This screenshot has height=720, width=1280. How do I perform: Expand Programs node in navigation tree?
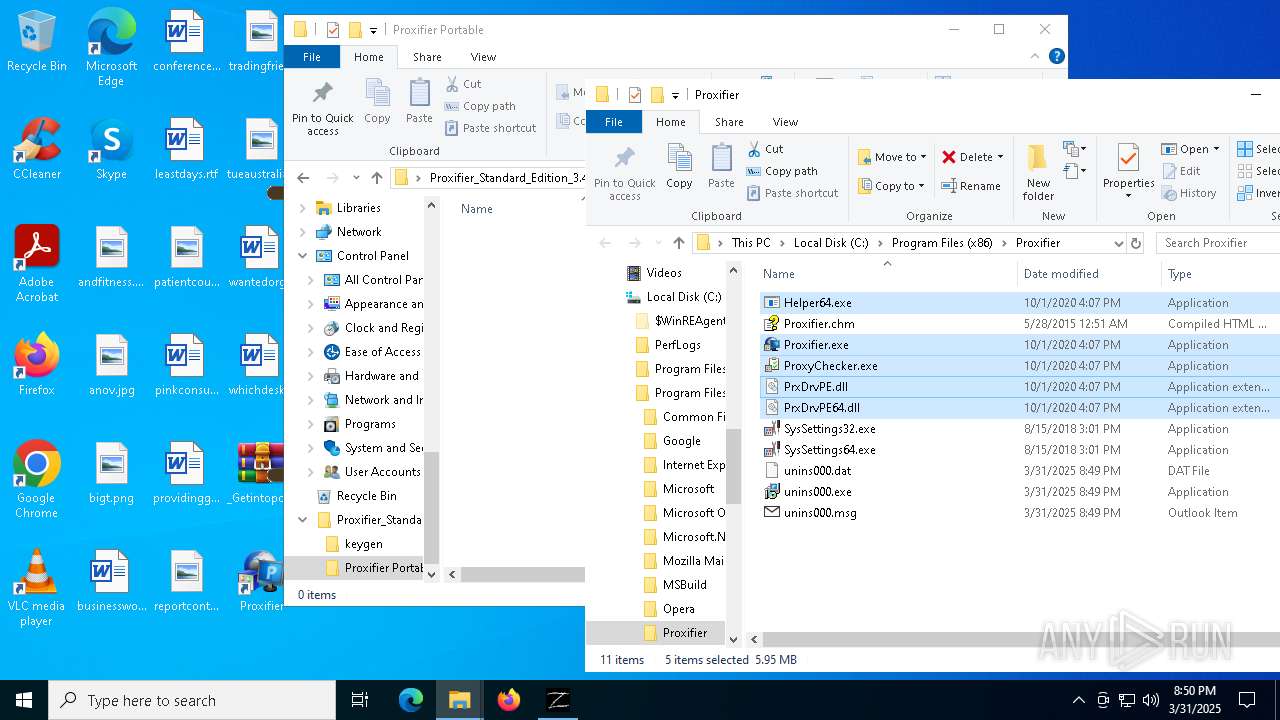(311, 424)
